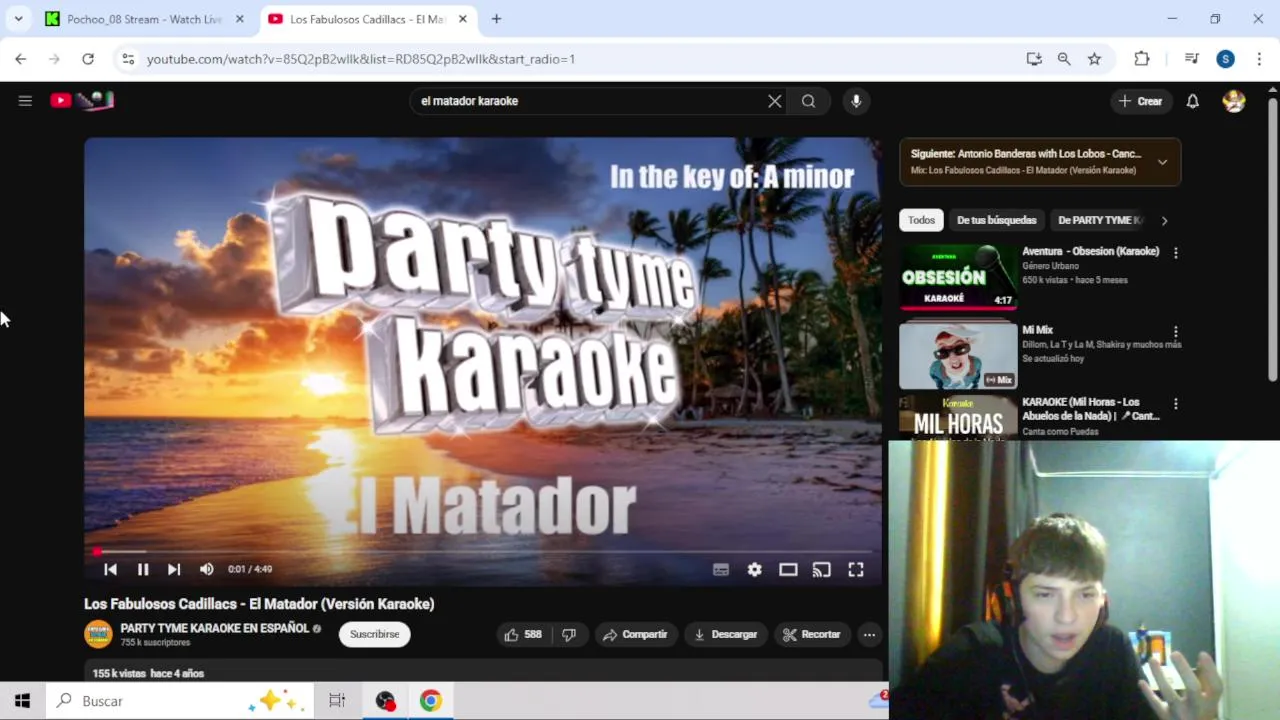Open Aventura - Obsesion (Karaoke) title

click(x=1090, y=251)
